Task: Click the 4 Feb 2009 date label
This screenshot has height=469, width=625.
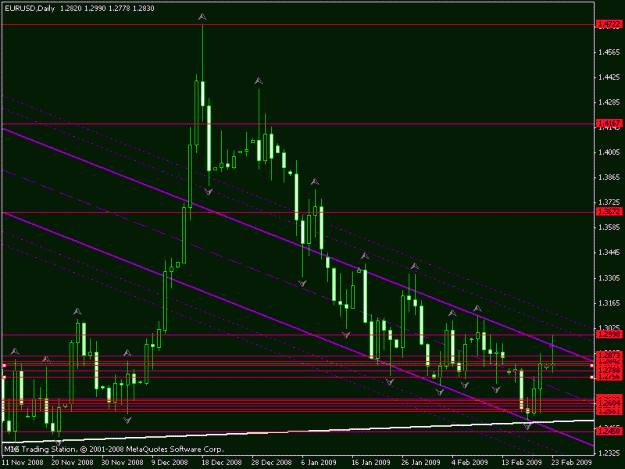Action: pos(470,462)
